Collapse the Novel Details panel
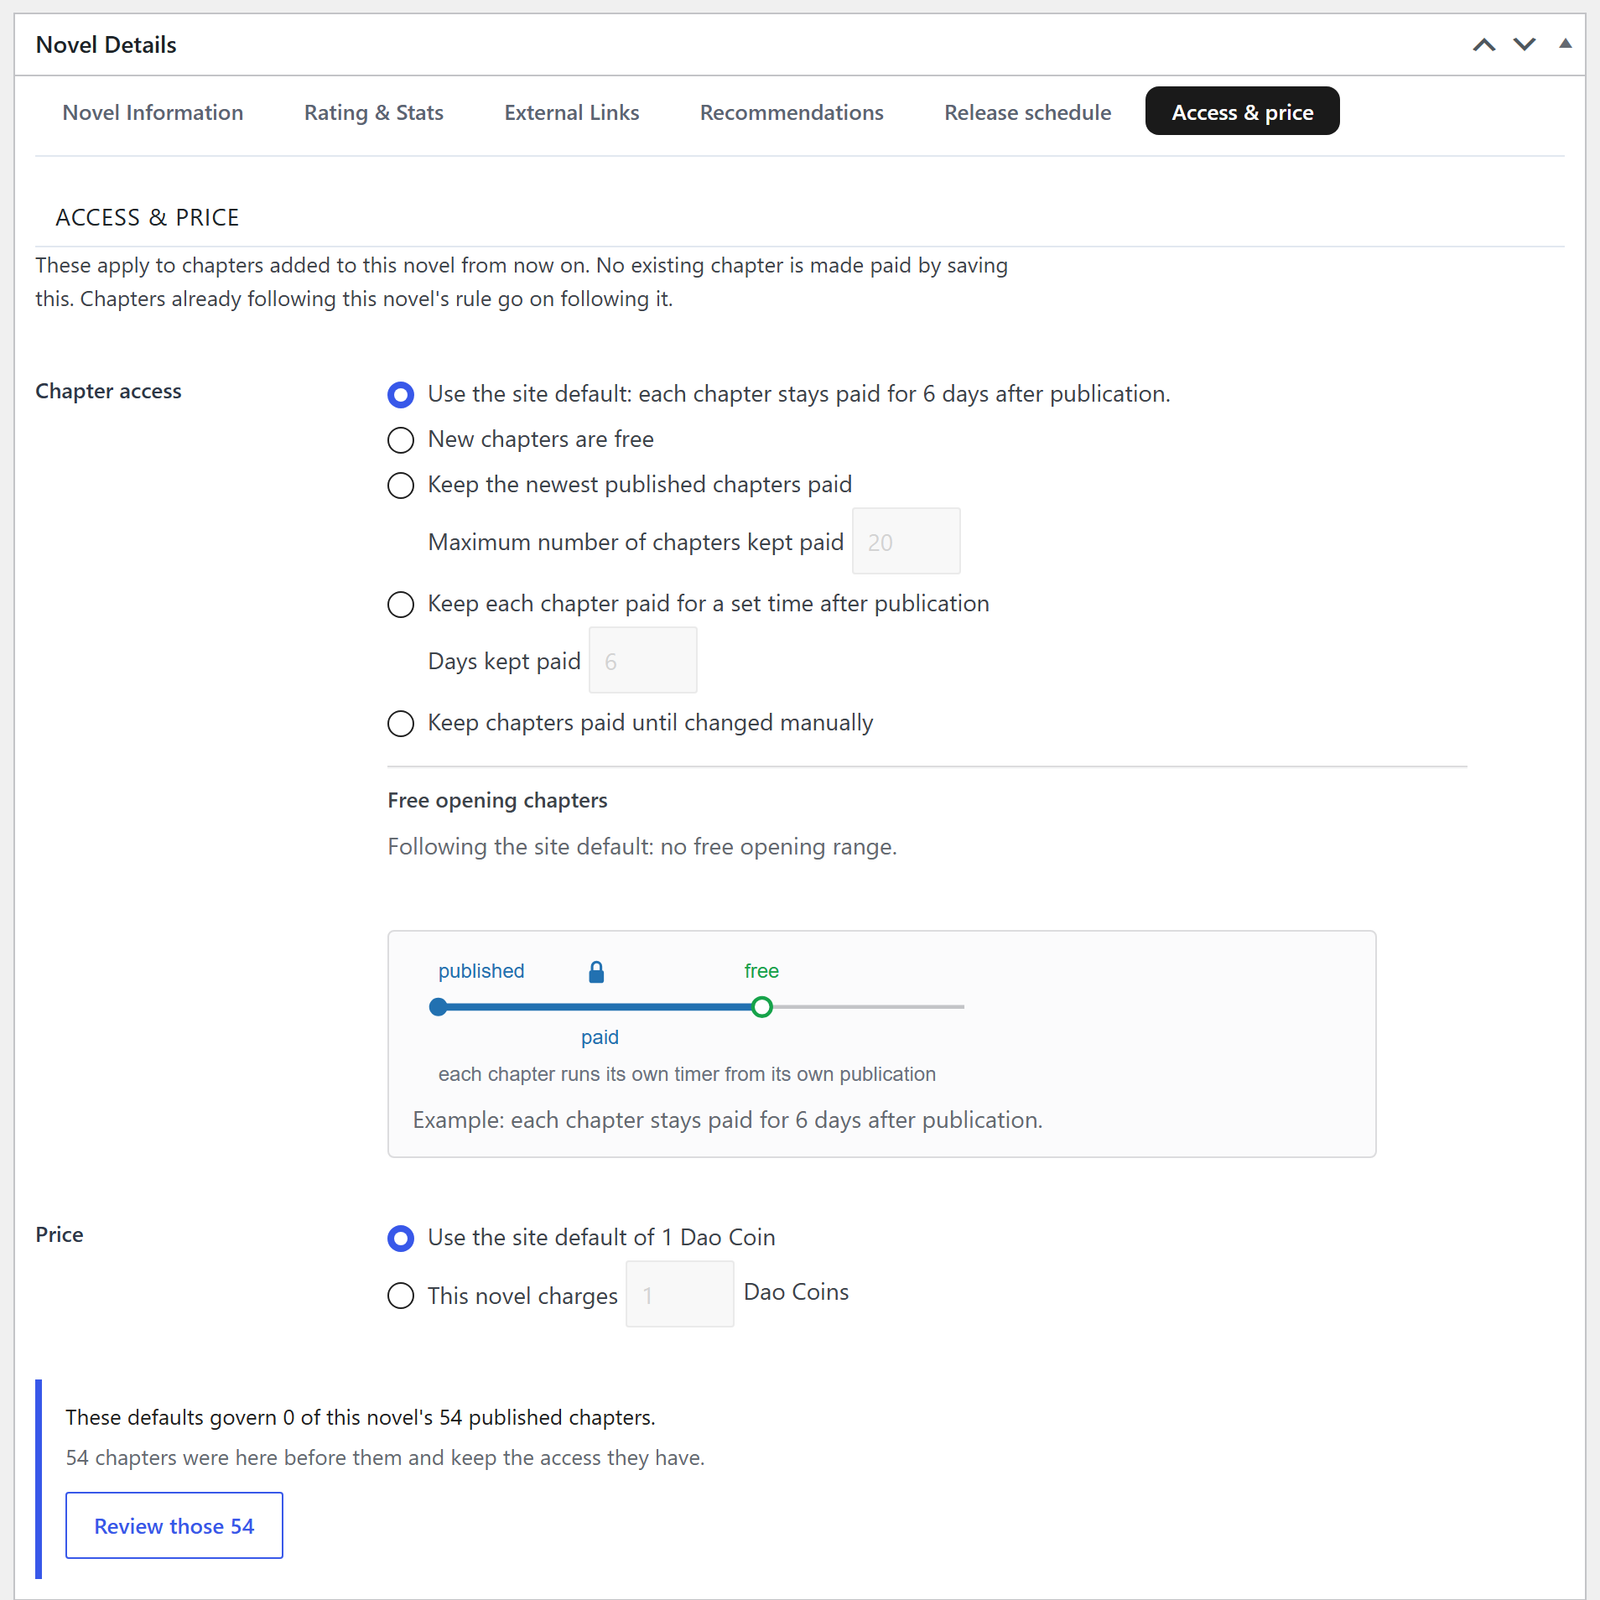1600x1600 pixels. [x=1565, y=44]
